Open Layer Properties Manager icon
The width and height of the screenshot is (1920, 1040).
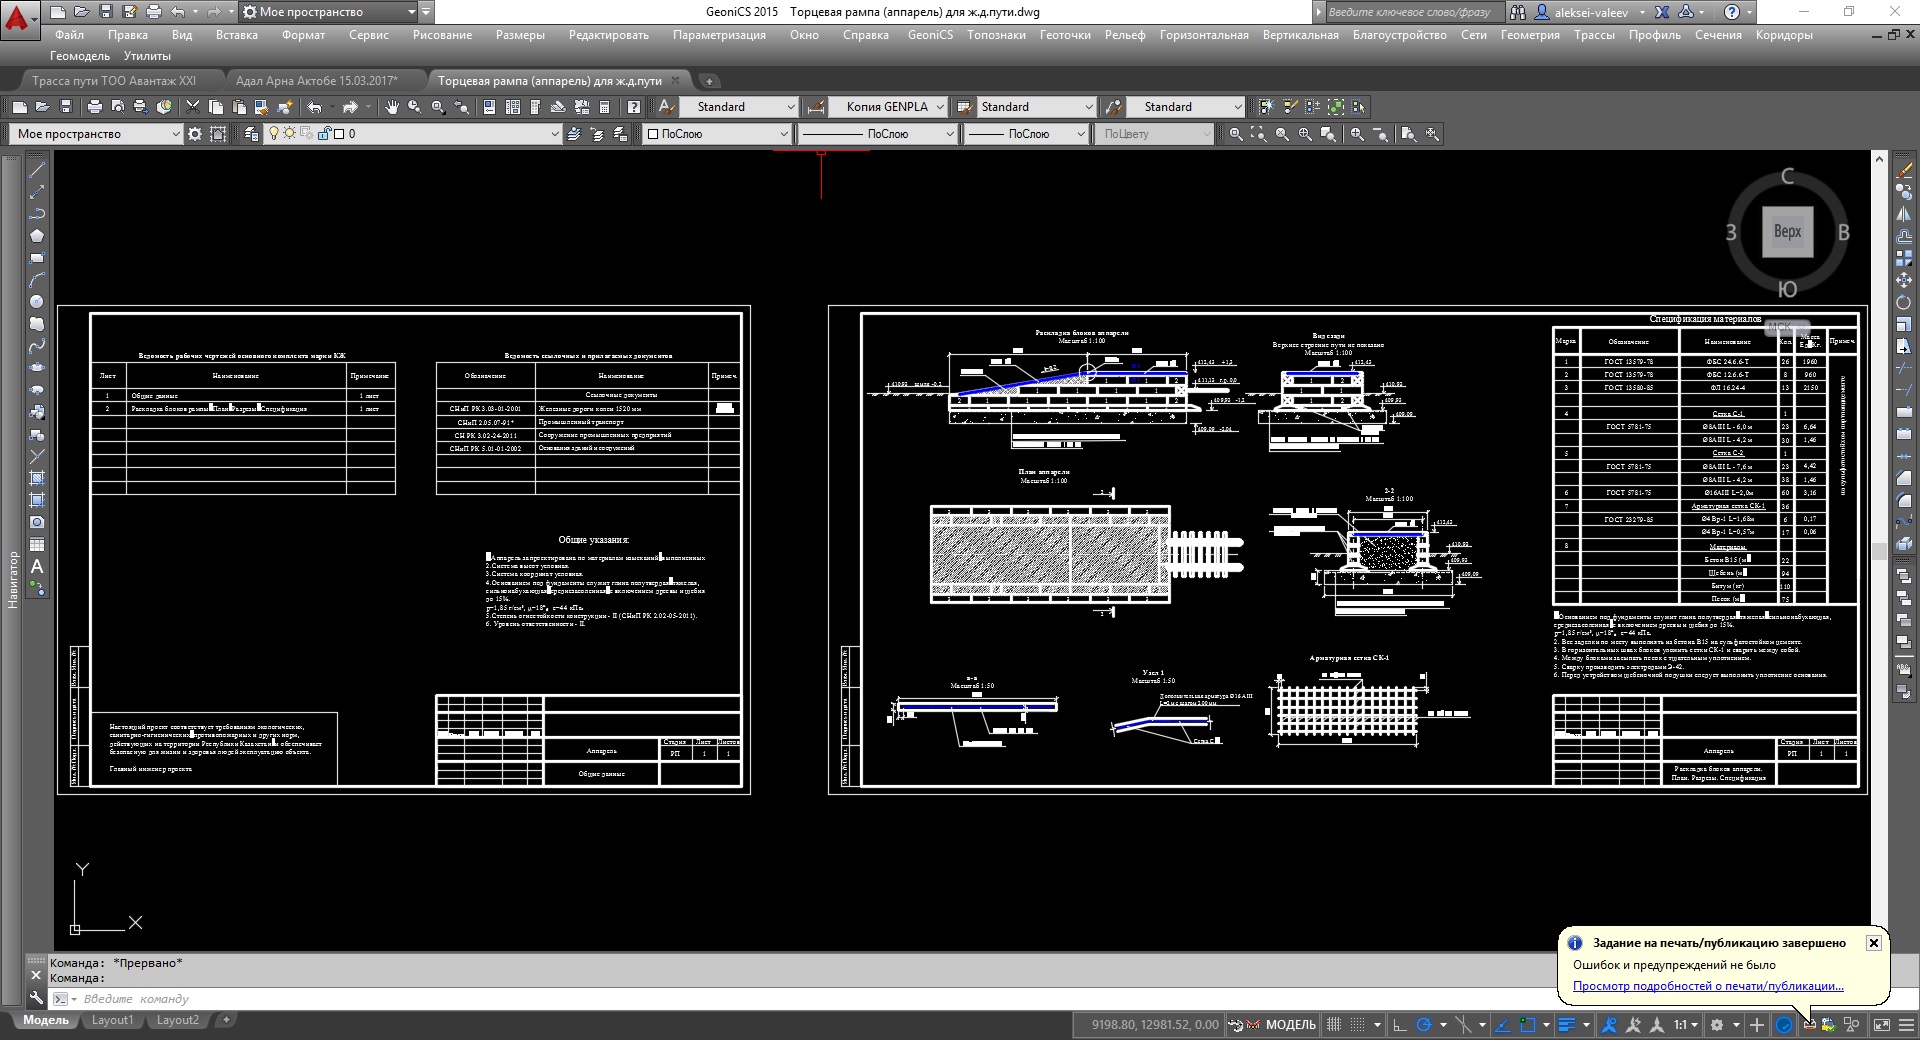[x=252, y=134]
